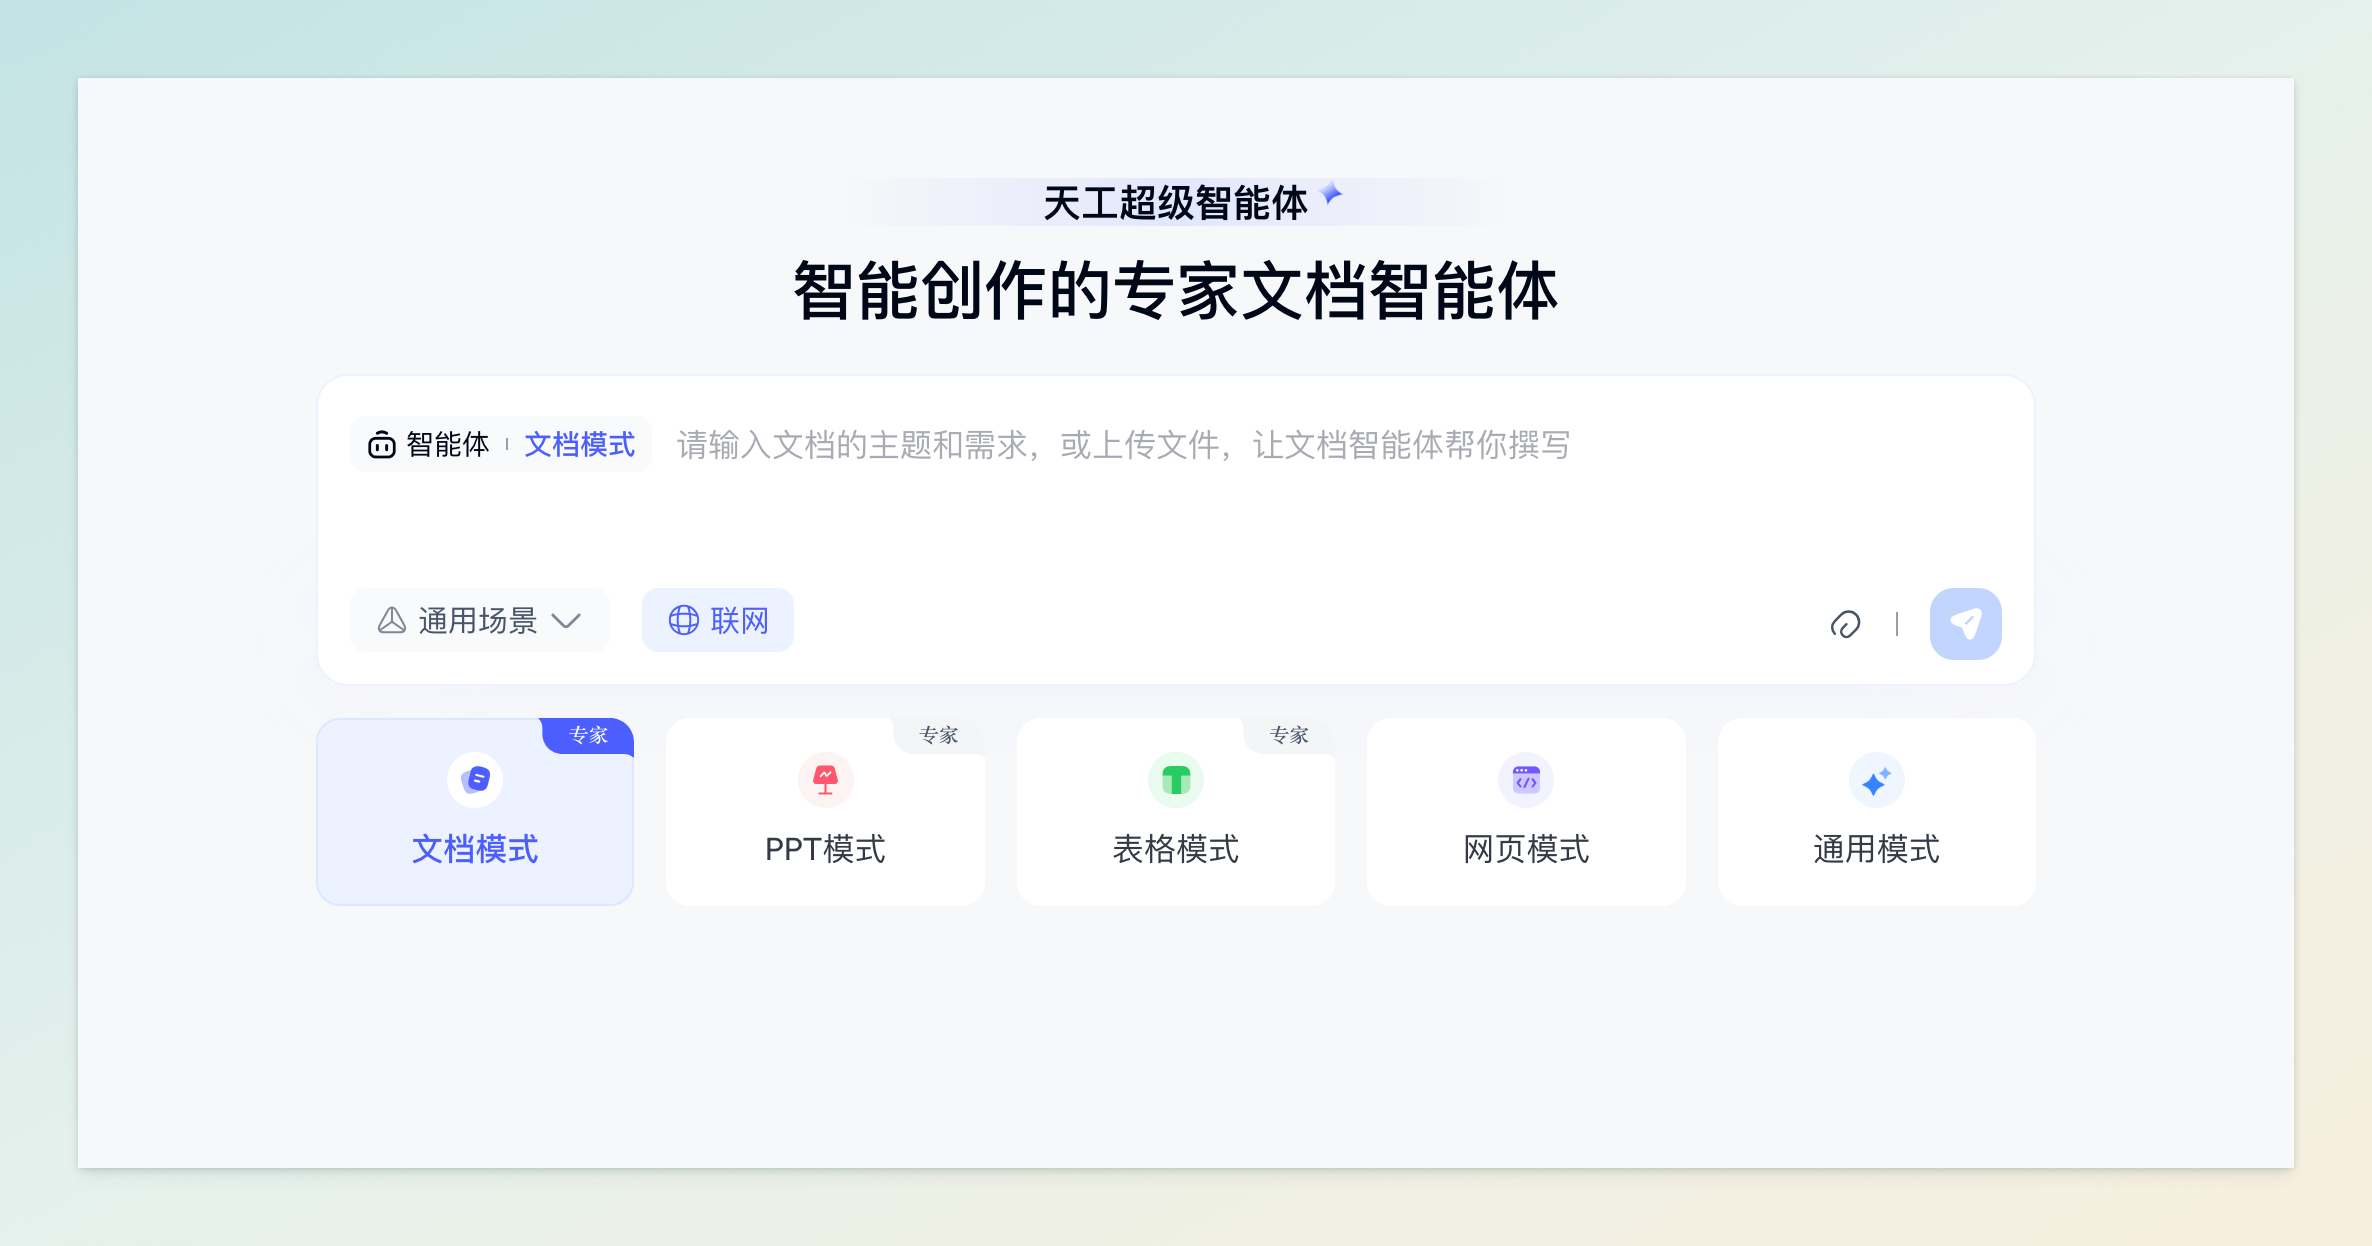Click the robot agent icon in input box

382,444
